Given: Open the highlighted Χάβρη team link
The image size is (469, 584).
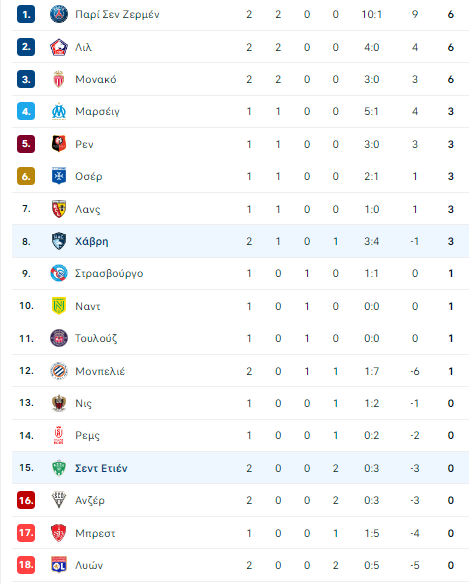Looking at the screenshot, I should (x=92, y=241).
